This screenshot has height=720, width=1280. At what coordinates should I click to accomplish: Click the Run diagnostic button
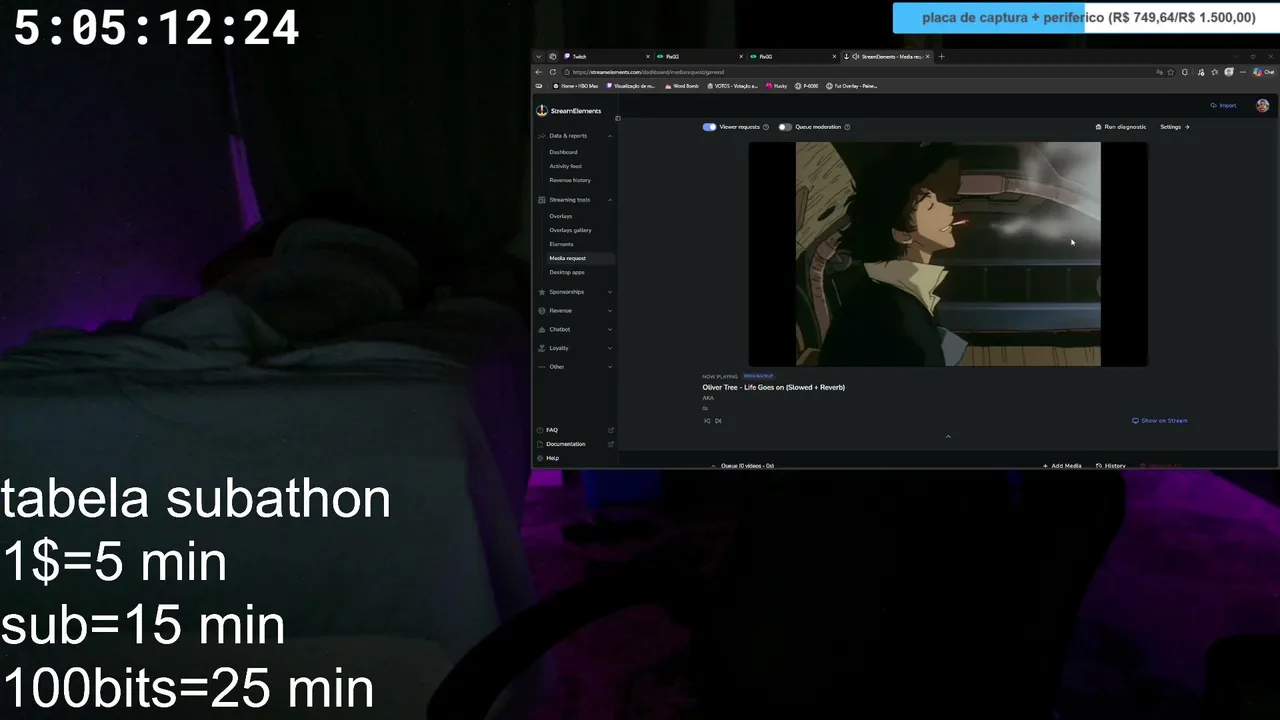1121,127
